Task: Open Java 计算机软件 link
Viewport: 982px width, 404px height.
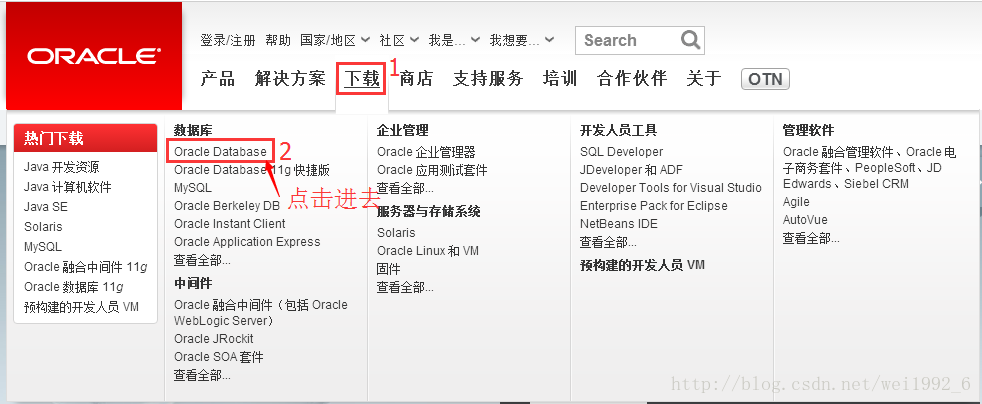Action: 68,187
